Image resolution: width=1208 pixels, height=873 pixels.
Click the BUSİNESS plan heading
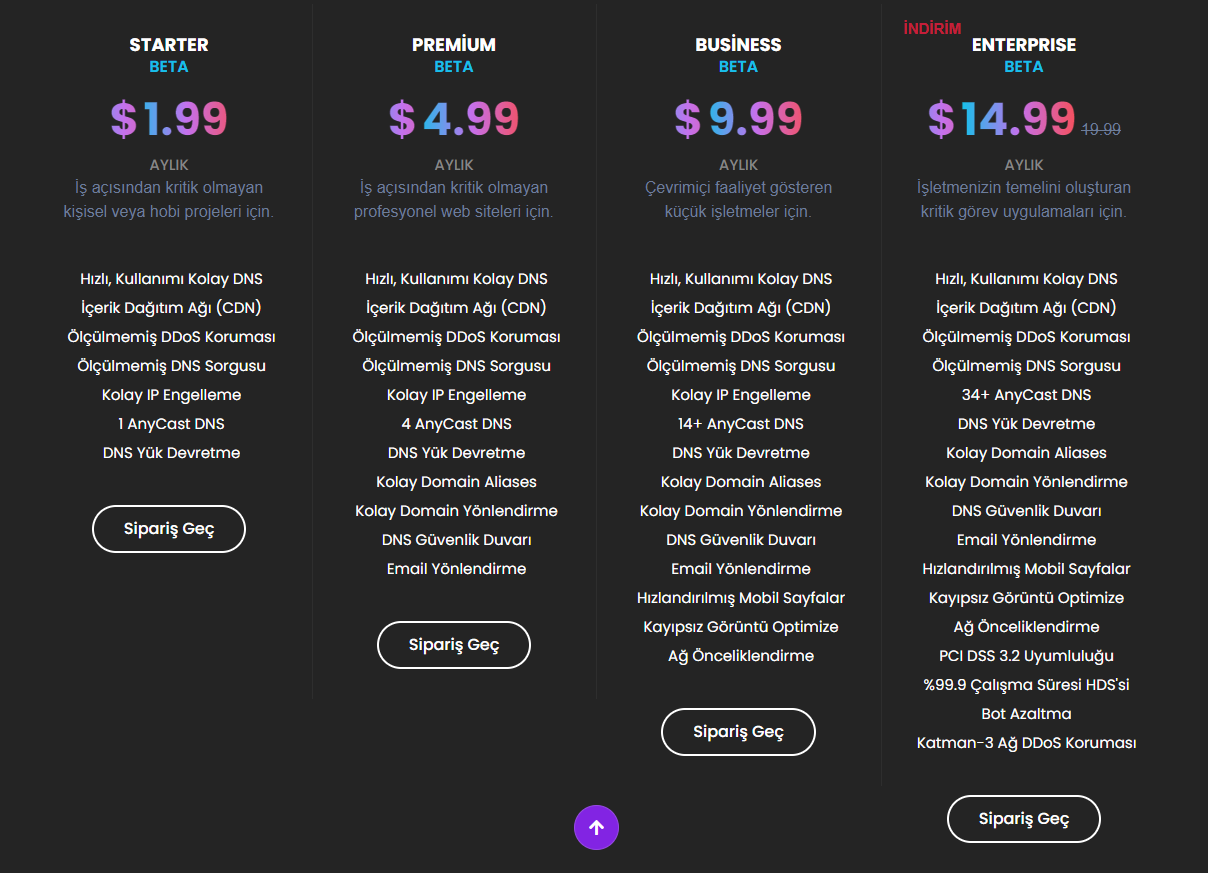[x=738, y=45]
